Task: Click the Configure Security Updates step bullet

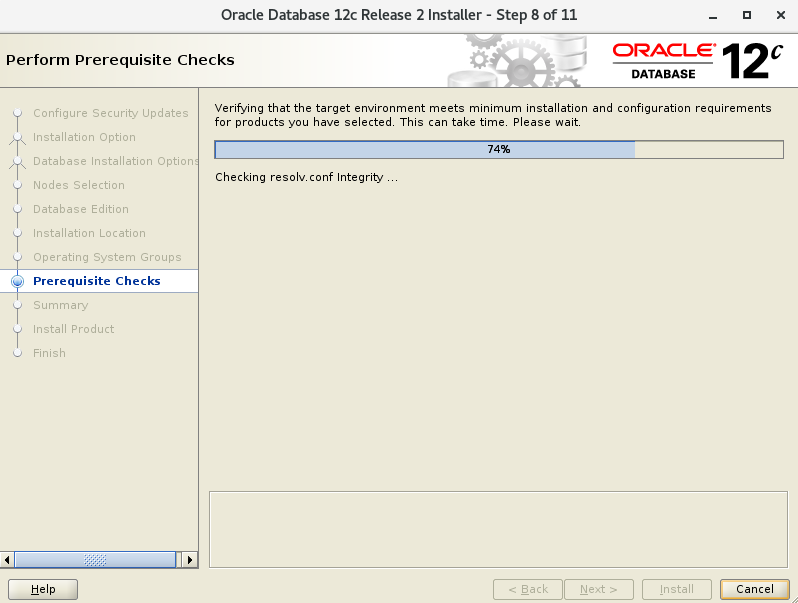Action: (17, 112)
